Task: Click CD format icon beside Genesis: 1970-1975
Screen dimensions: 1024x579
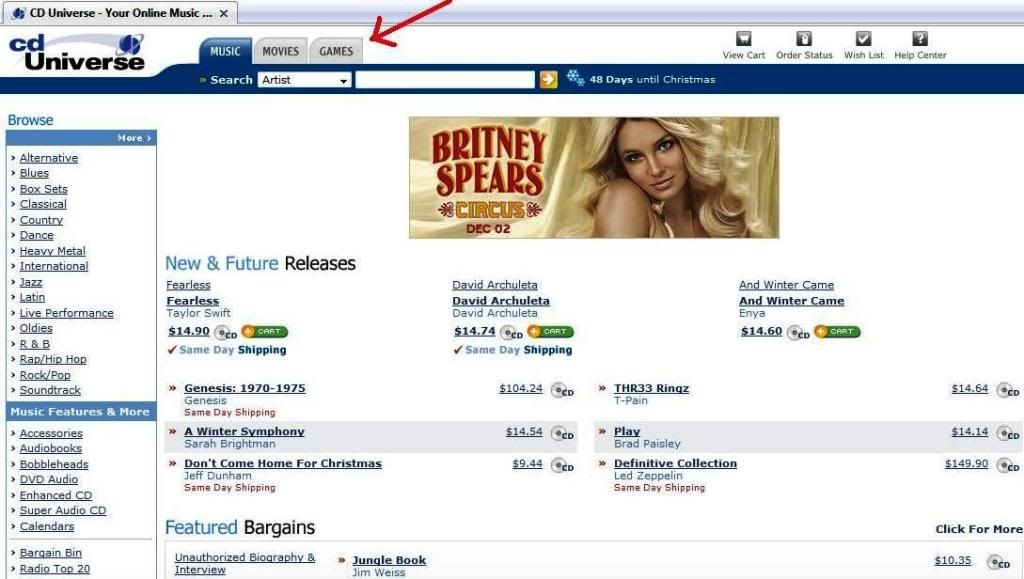Action: coord(562,390)
